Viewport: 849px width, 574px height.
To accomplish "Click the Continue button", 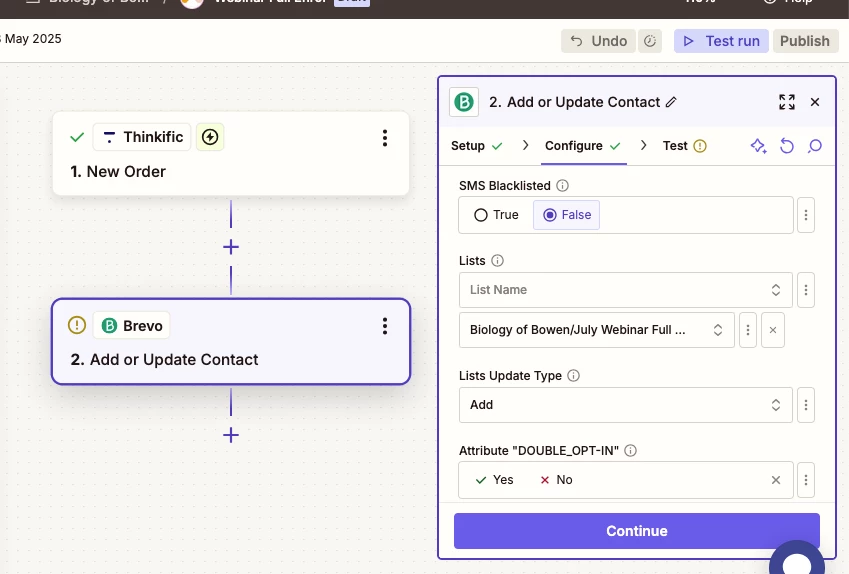I will tap(637, 531).
